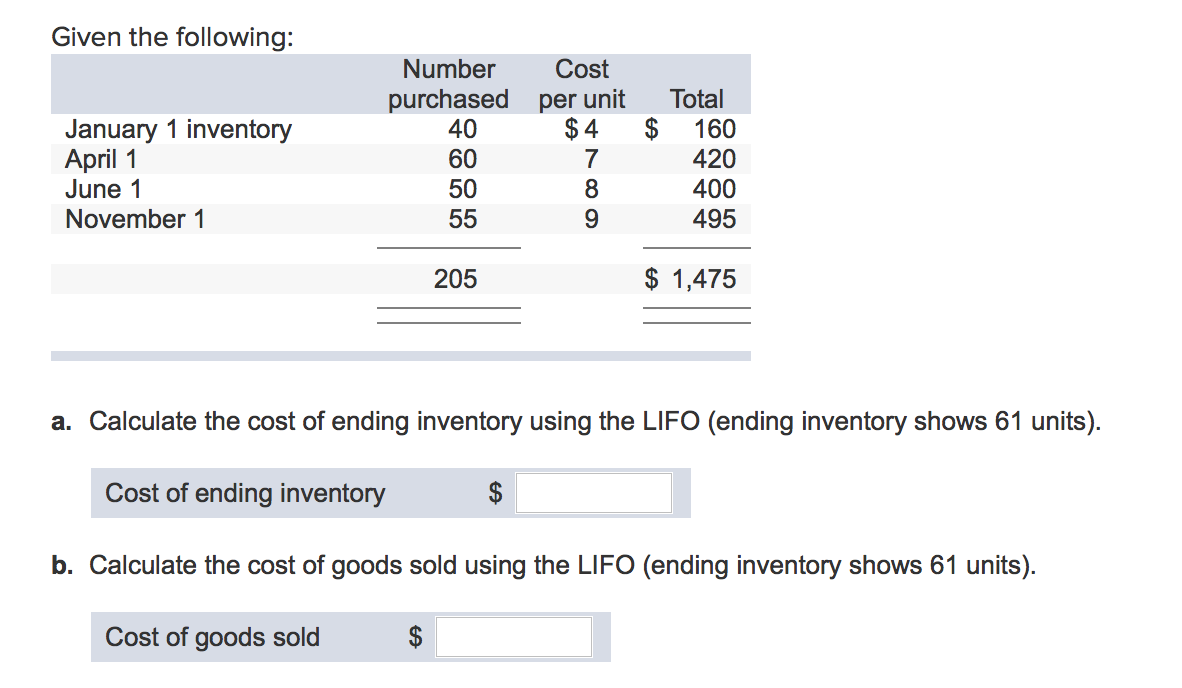
Task: Select the January 1 inventory row label
Action: [x=178, y=129]
